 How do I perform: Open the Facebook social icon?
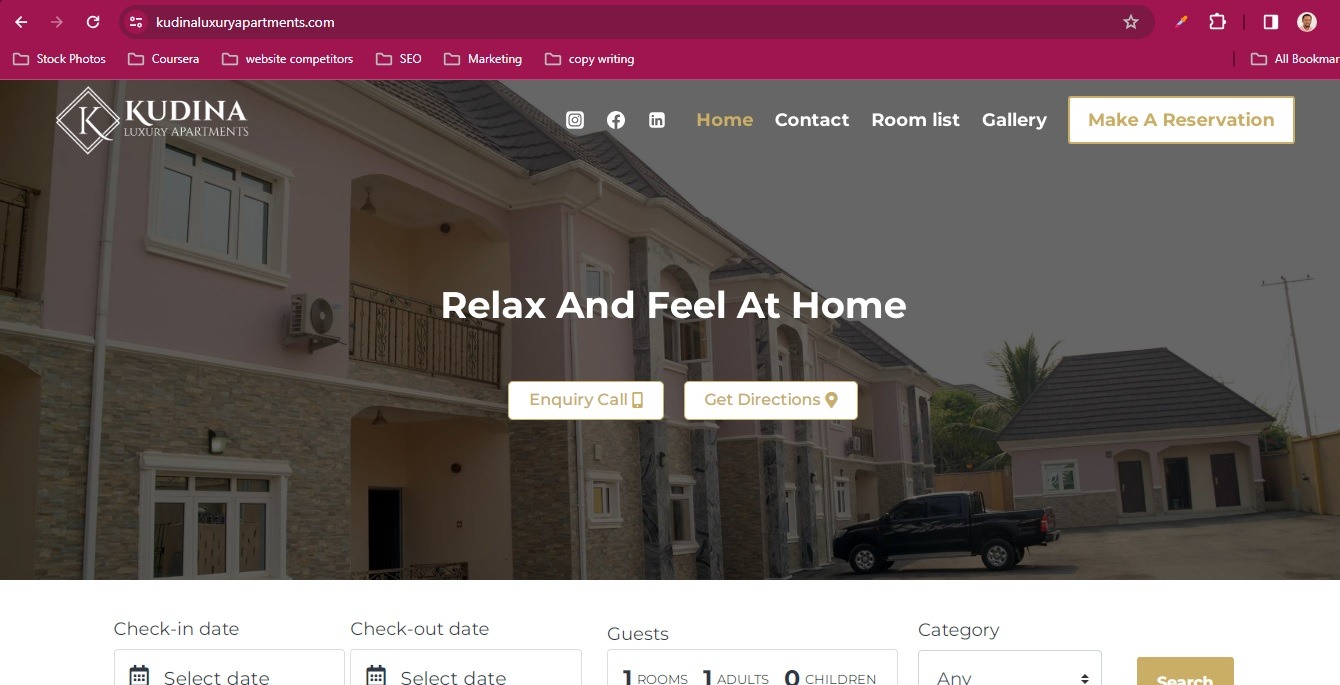pyautogui.click(x=616, y=120)
